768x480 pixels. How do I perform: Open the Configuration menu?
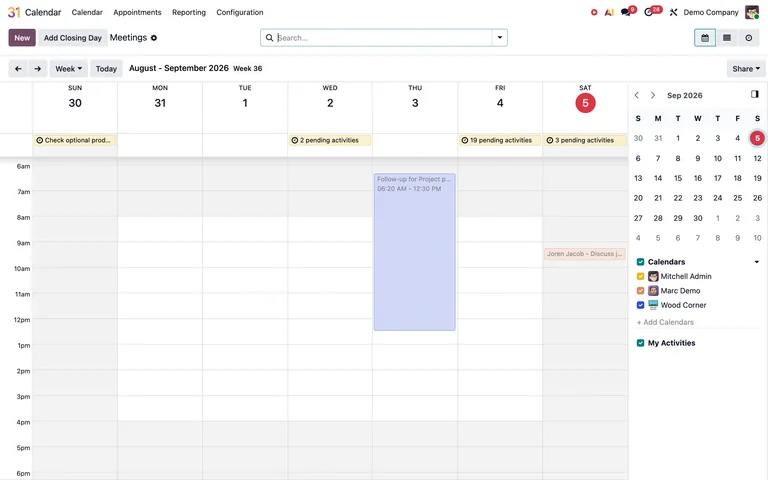tap(240, 12)
